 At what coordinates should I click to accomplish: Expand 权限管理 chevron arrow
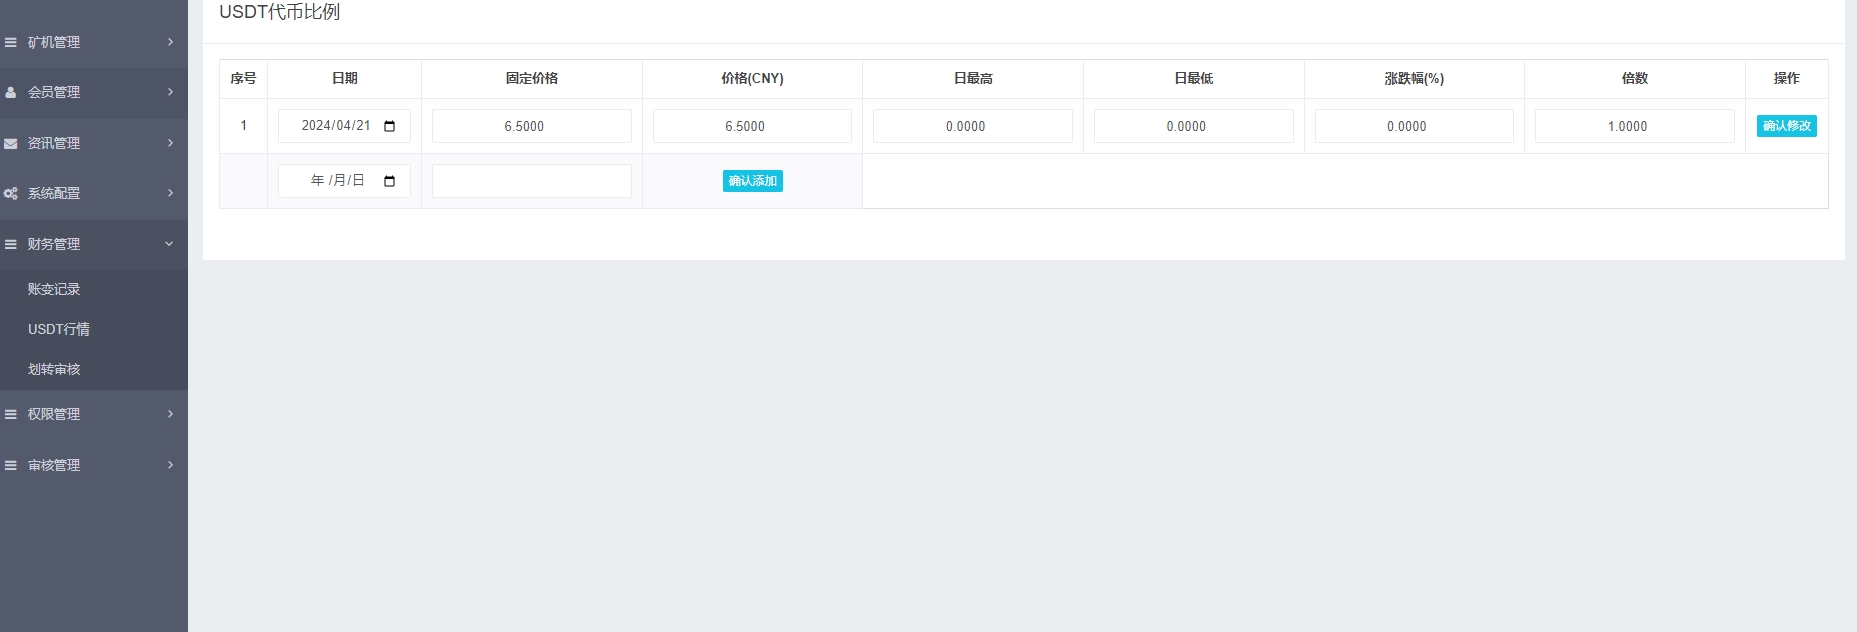170,414
